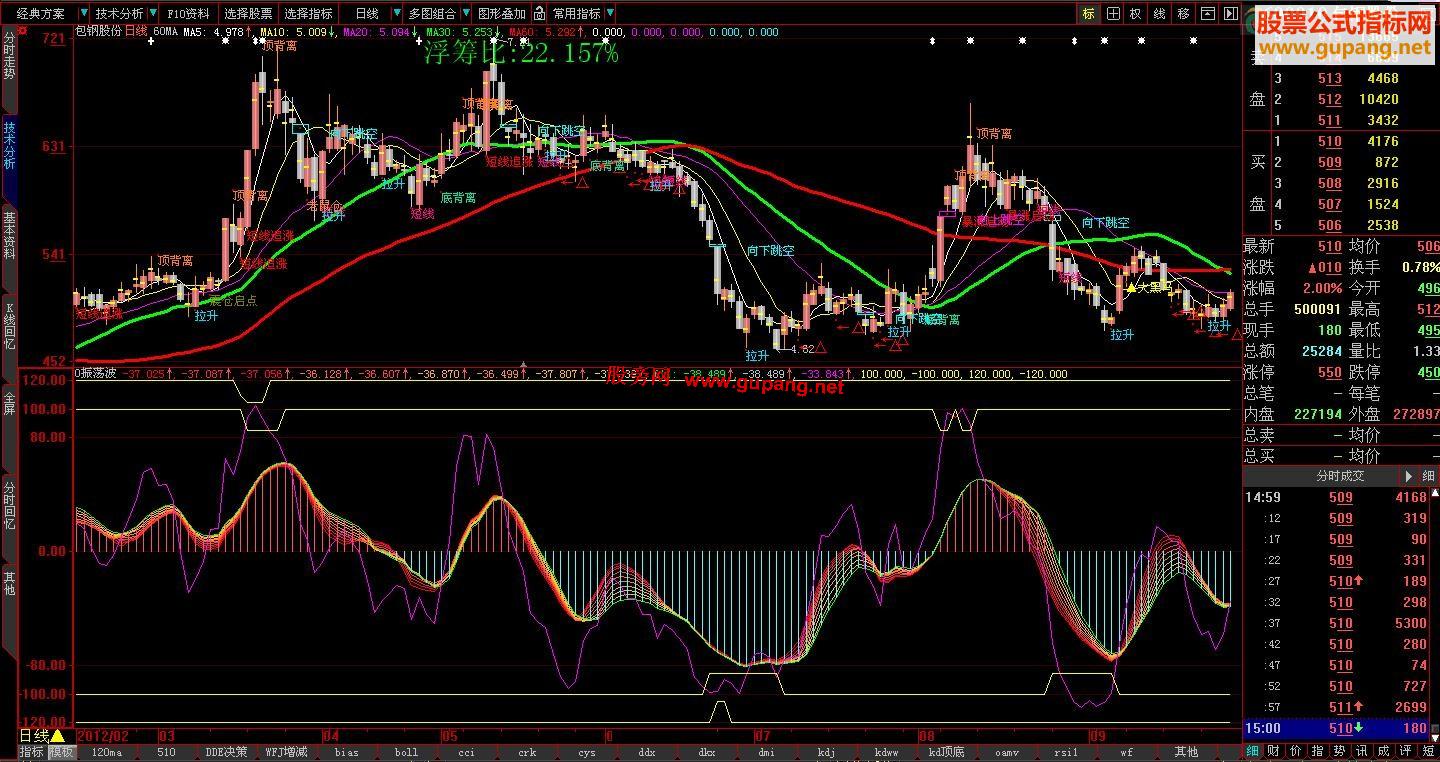Click the window layout icon in top toolbar

[1208, 14]
